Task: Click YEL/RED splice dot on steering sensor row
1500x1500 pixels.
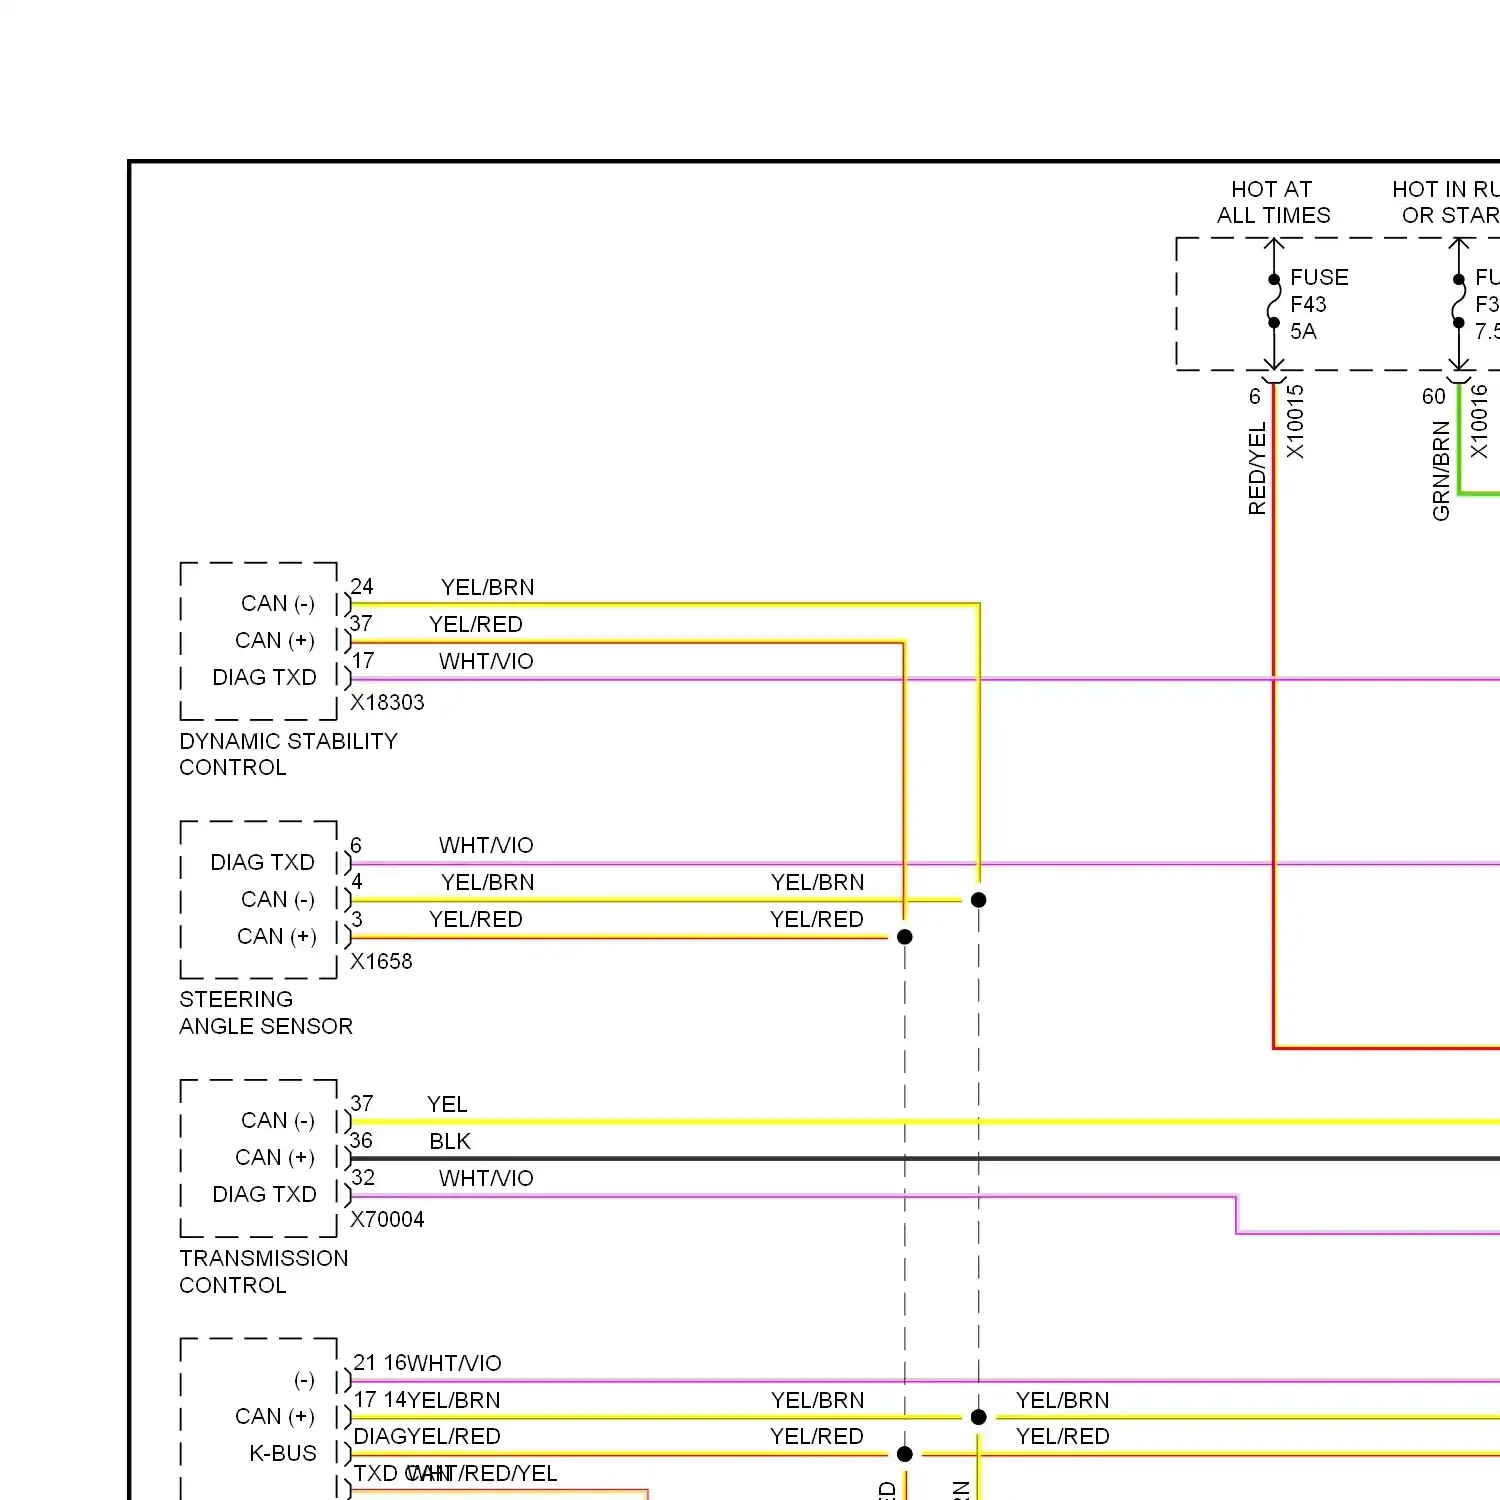Action: (x=905, y=937)
